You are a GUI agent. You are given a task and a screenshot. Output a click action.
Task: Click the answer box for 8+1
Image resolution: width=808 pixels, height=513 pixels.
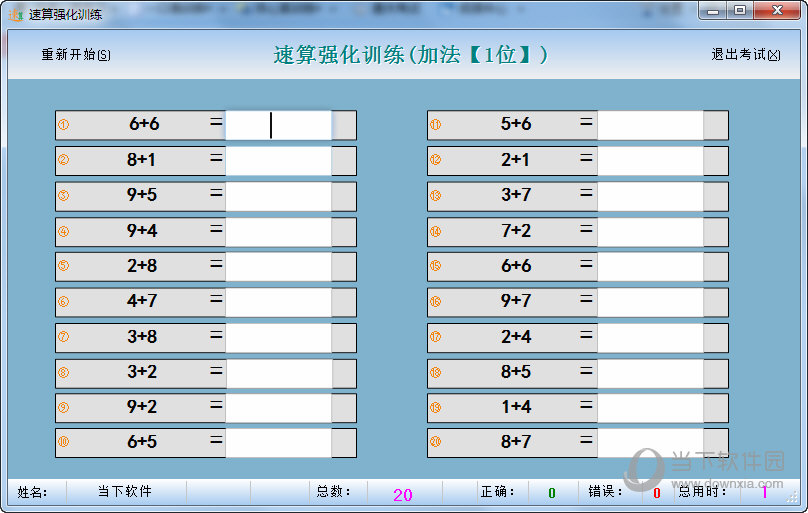point(279,161)
